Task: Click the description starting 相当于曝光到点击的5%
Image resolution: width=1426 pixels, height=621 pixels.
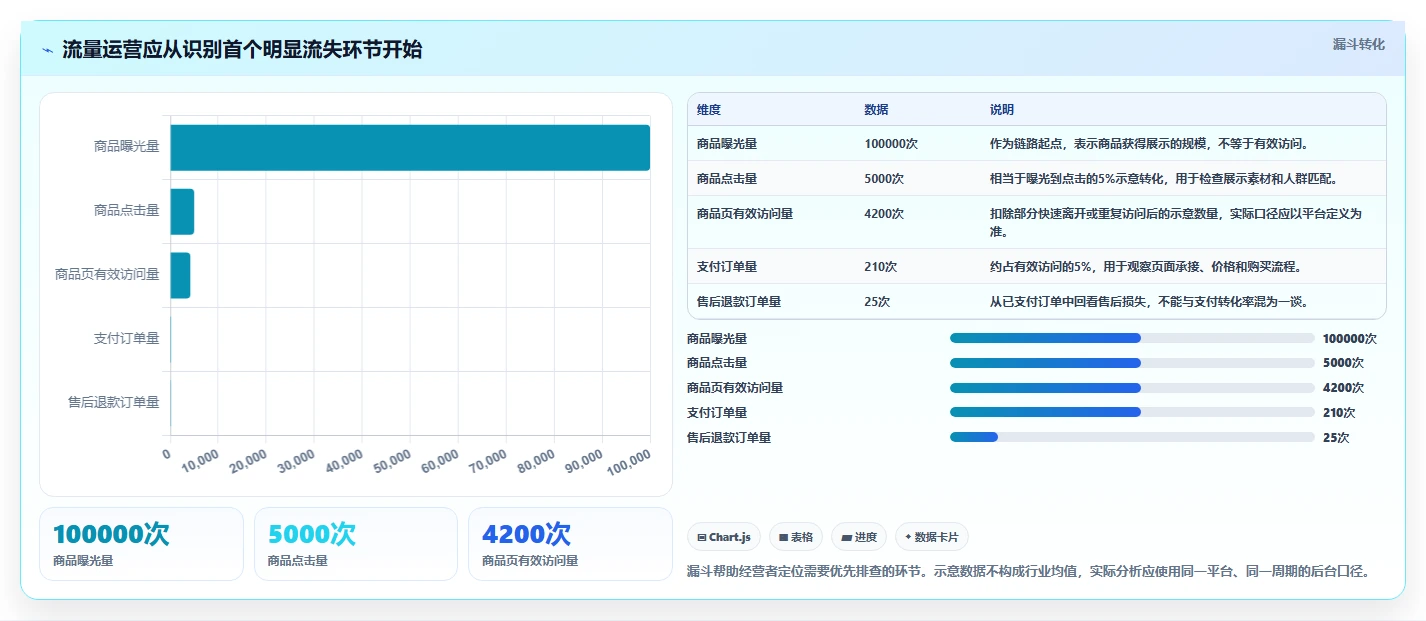Action: coord(1164,179)
